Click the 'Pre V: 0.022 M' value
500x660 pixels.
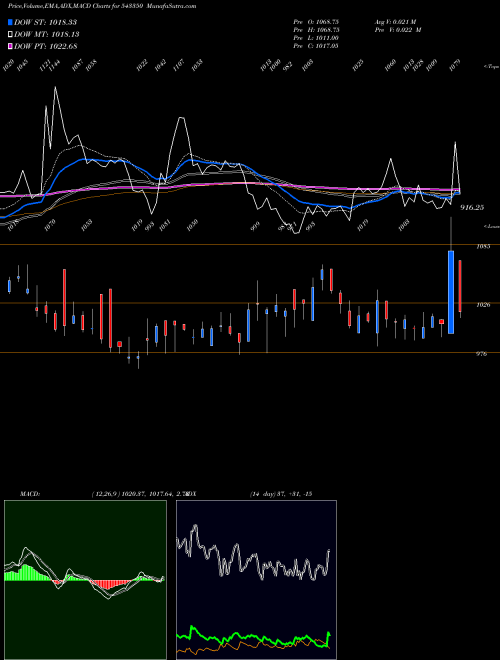coord(398,30)
